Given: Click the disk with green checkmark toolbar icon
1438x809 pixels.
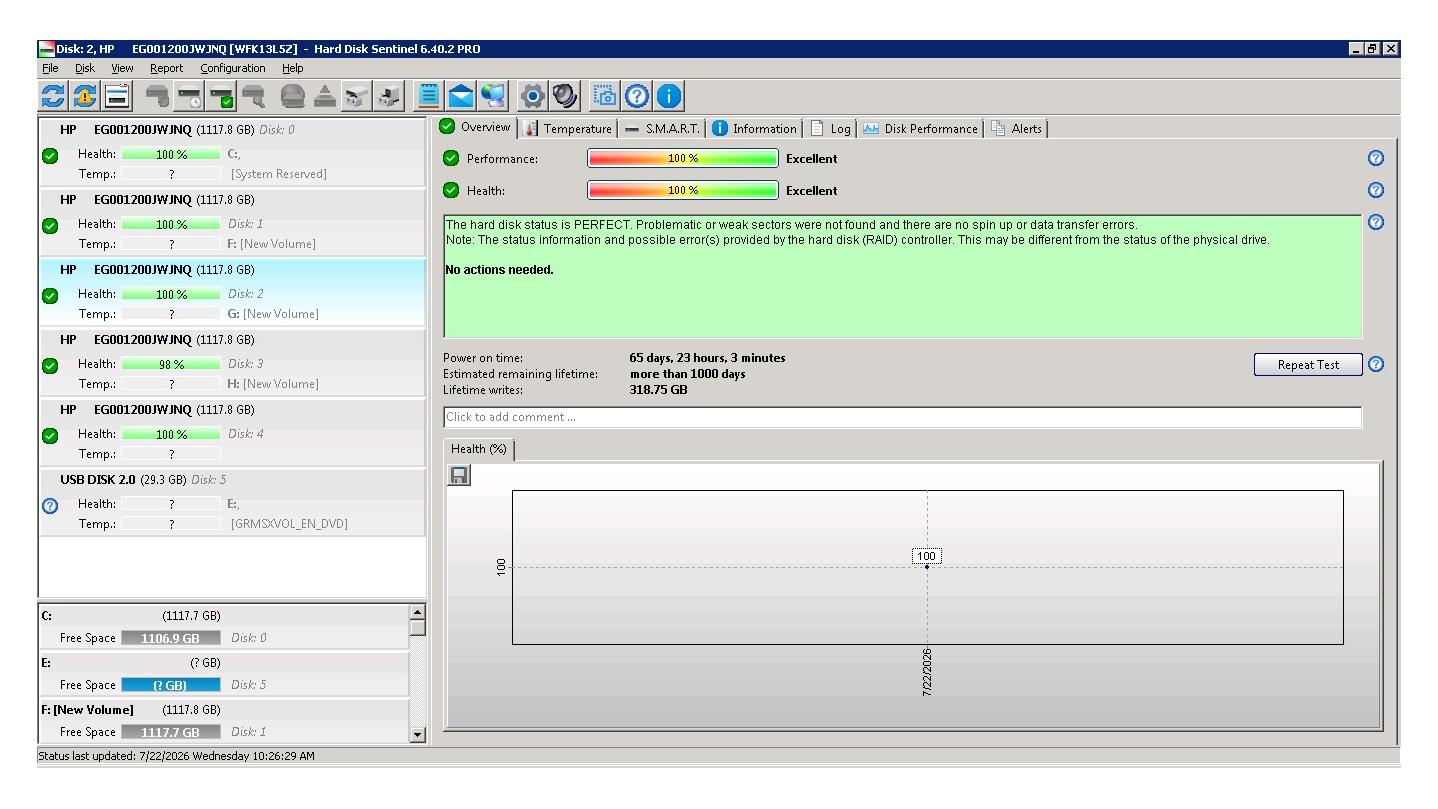Looking at the screenshot, I should 222,96.
